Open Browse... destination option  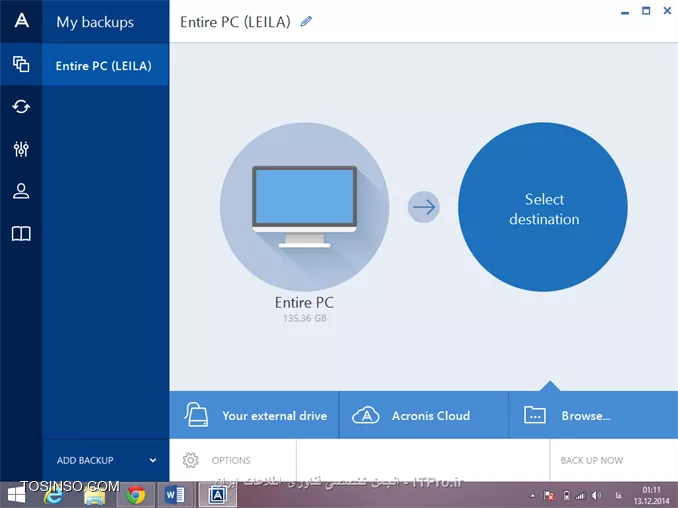coord(593,415)
